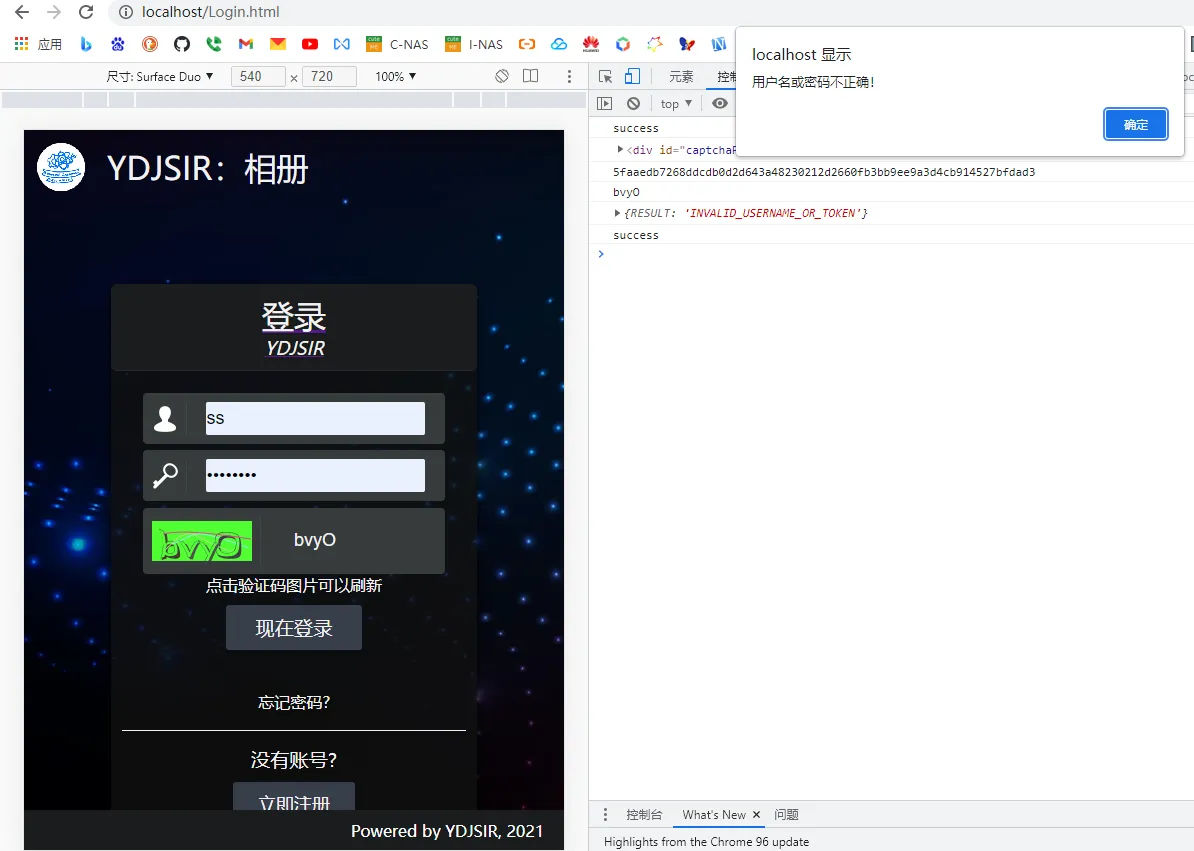Open the 100% zoom dropdown
This screenshot has width=1194, height=851.
click(396, 76)
